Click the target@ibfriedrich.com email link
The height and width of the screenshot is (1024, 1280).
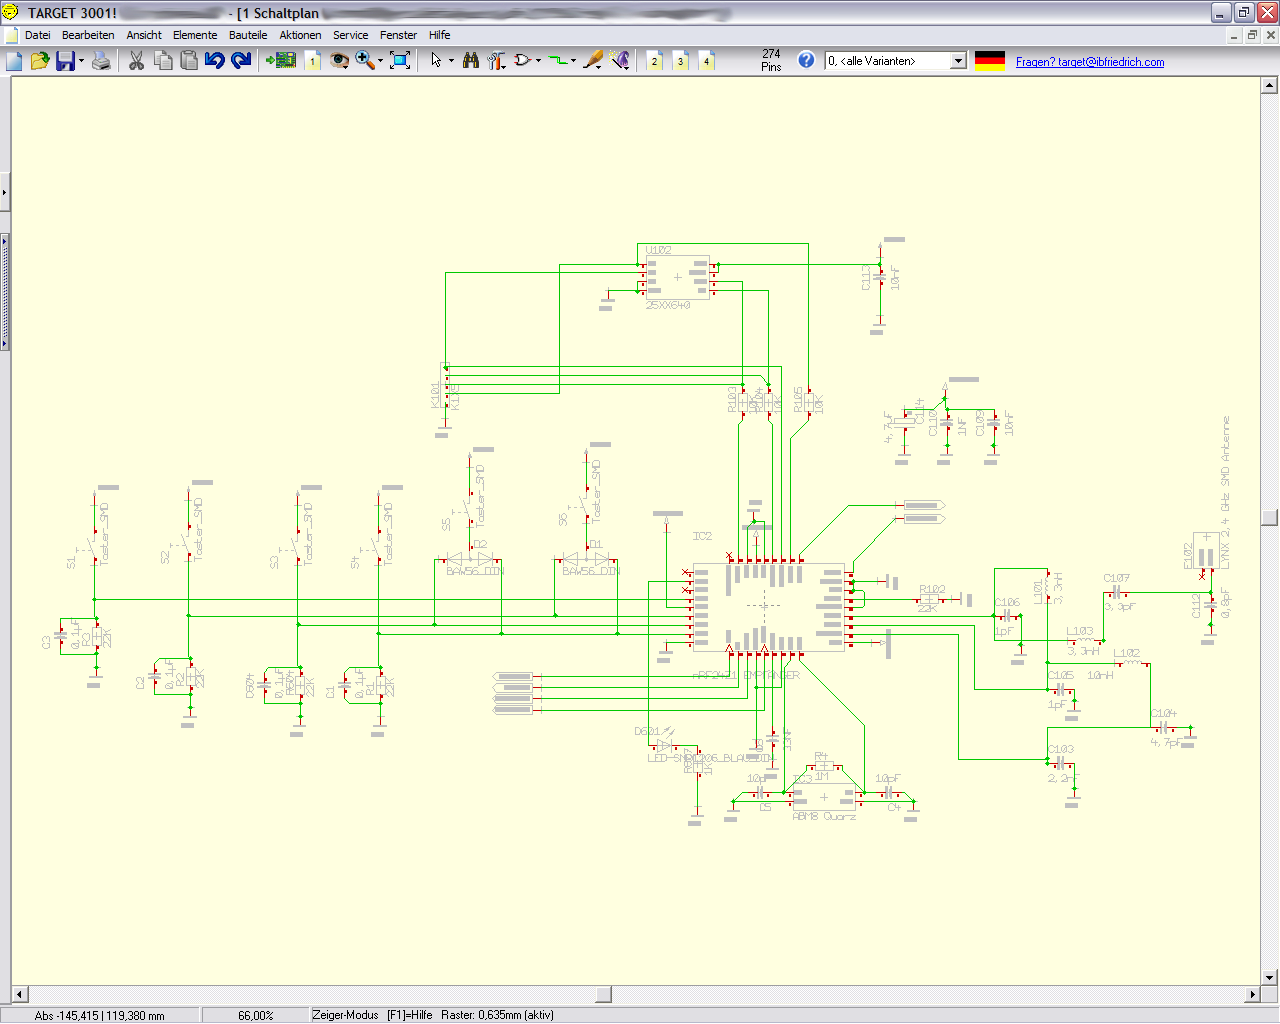pyautogui.click(x=1090, y=62)
